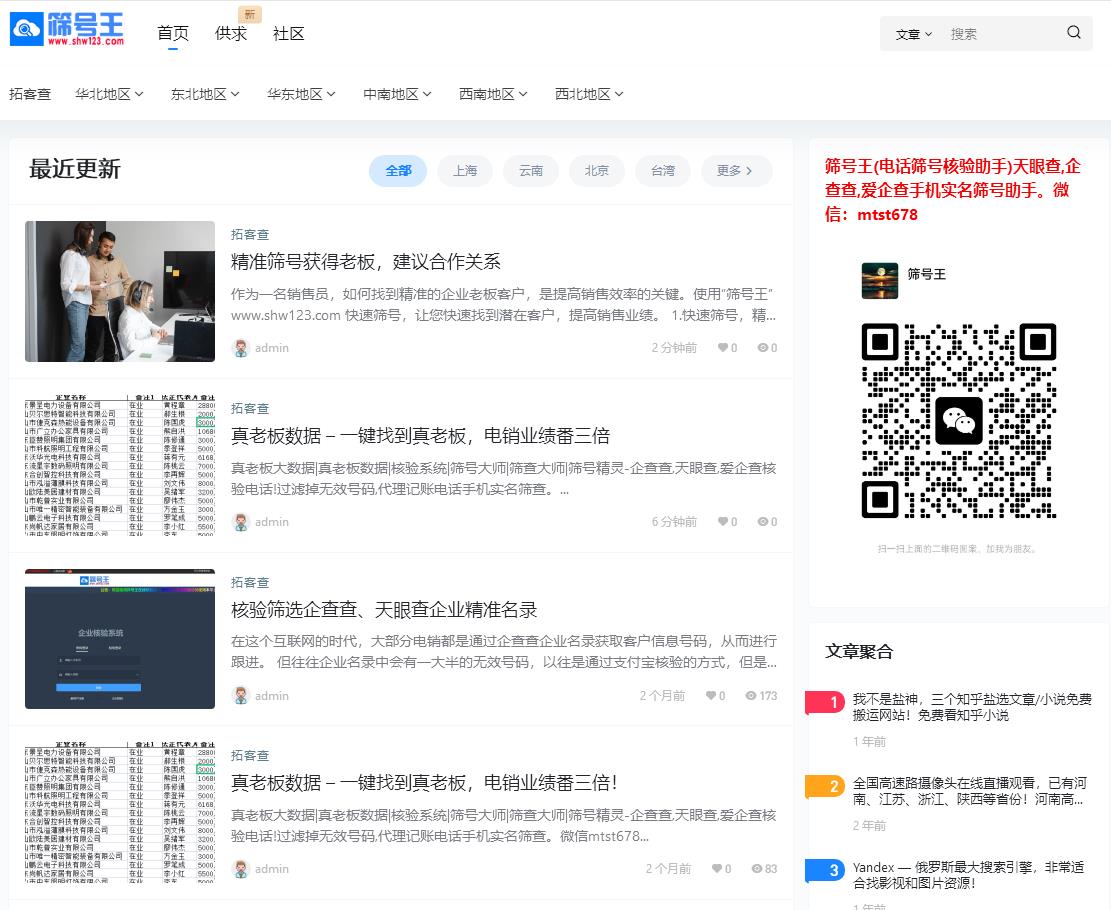This screenshot has height=910, width=1111.
Task: Show more categories with 更多 button
Action: [736, 171]
